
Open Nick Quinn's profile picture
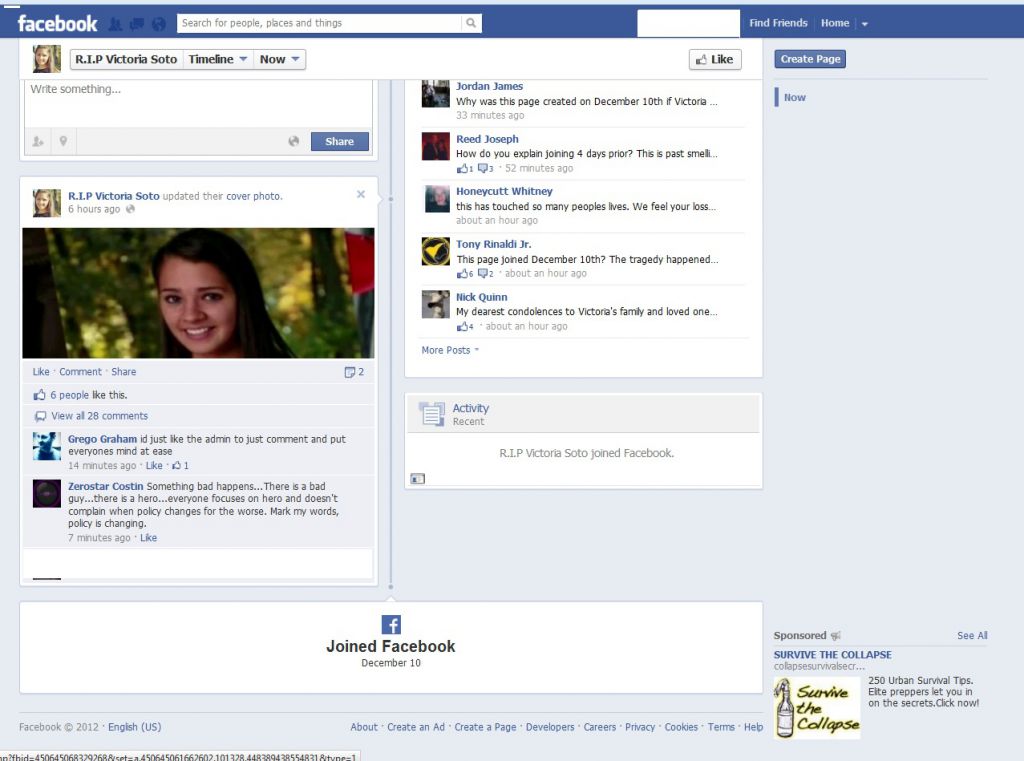436,304
